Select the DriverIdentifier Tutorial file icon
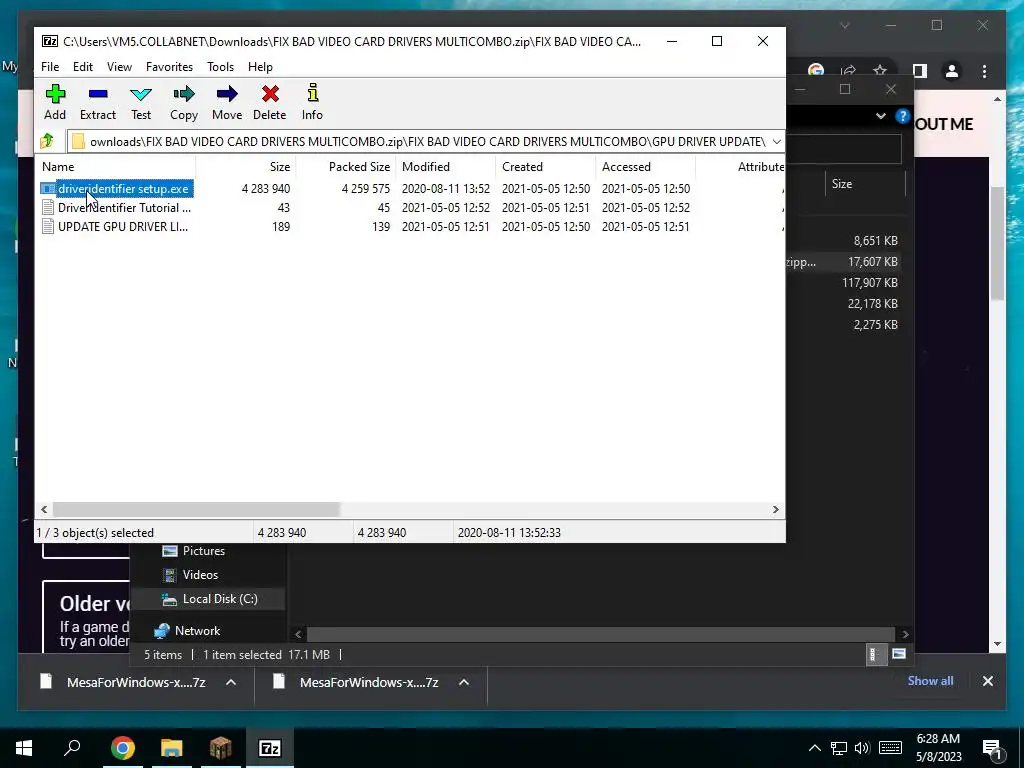 point(48,208)
